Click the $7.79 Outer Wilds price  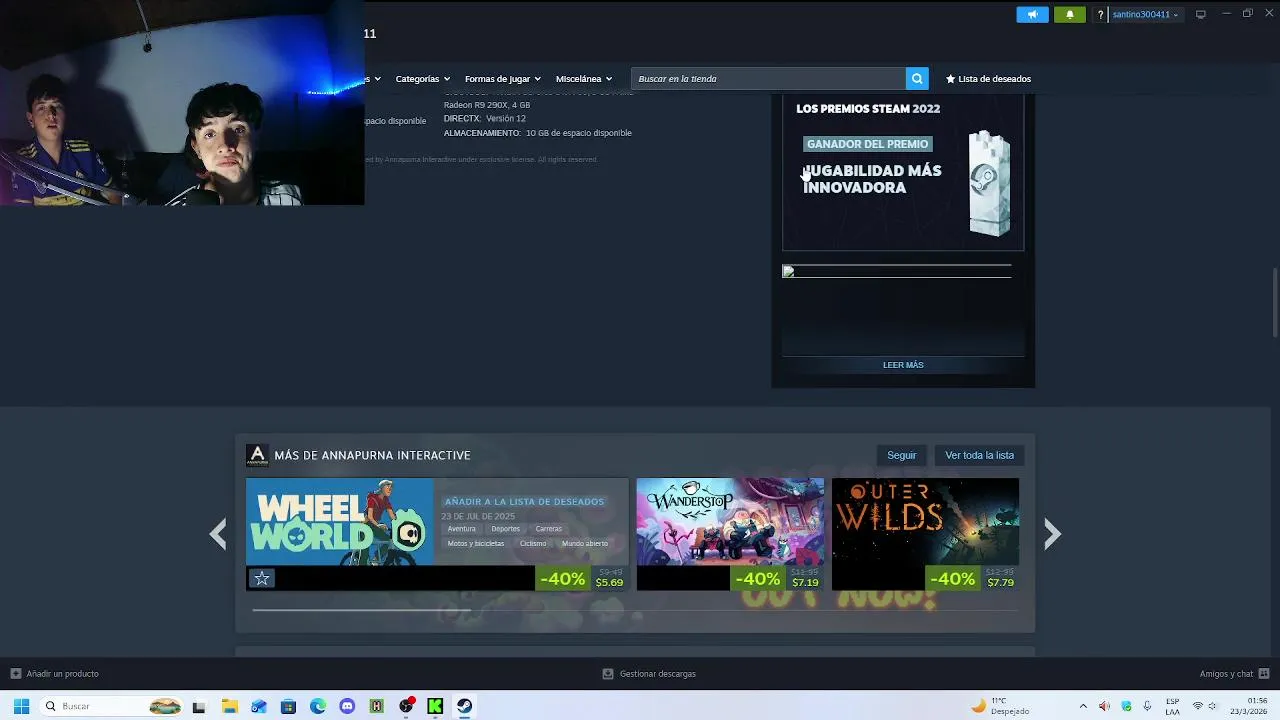click(1000, 583)
